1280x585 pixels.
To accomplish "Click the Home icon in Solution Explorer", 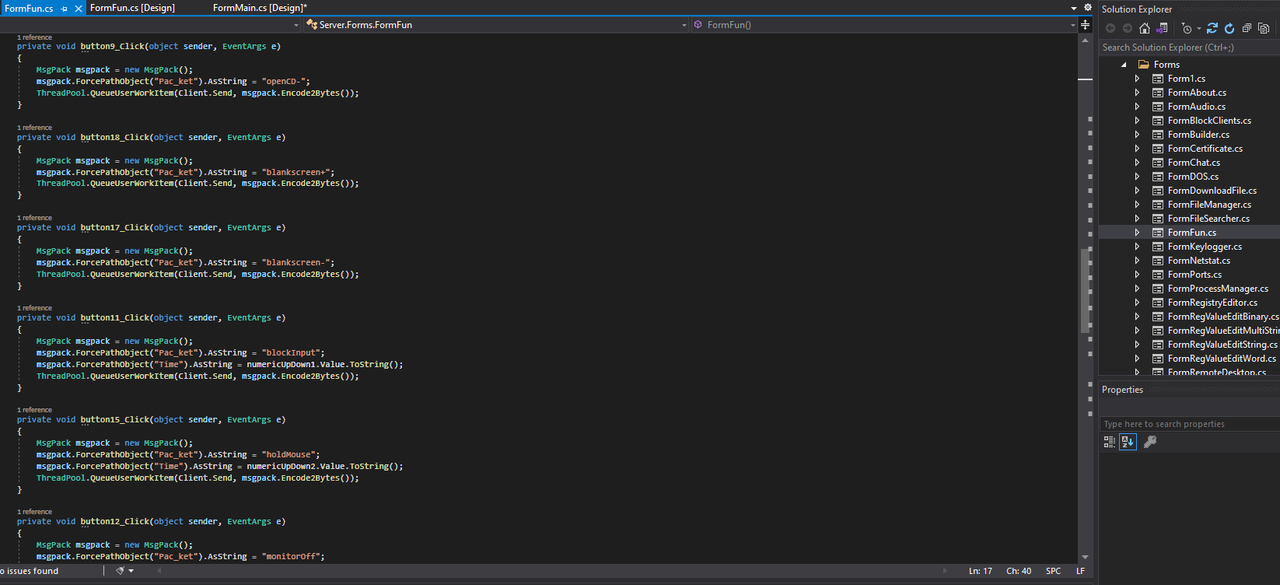I will pos(1145,28).
